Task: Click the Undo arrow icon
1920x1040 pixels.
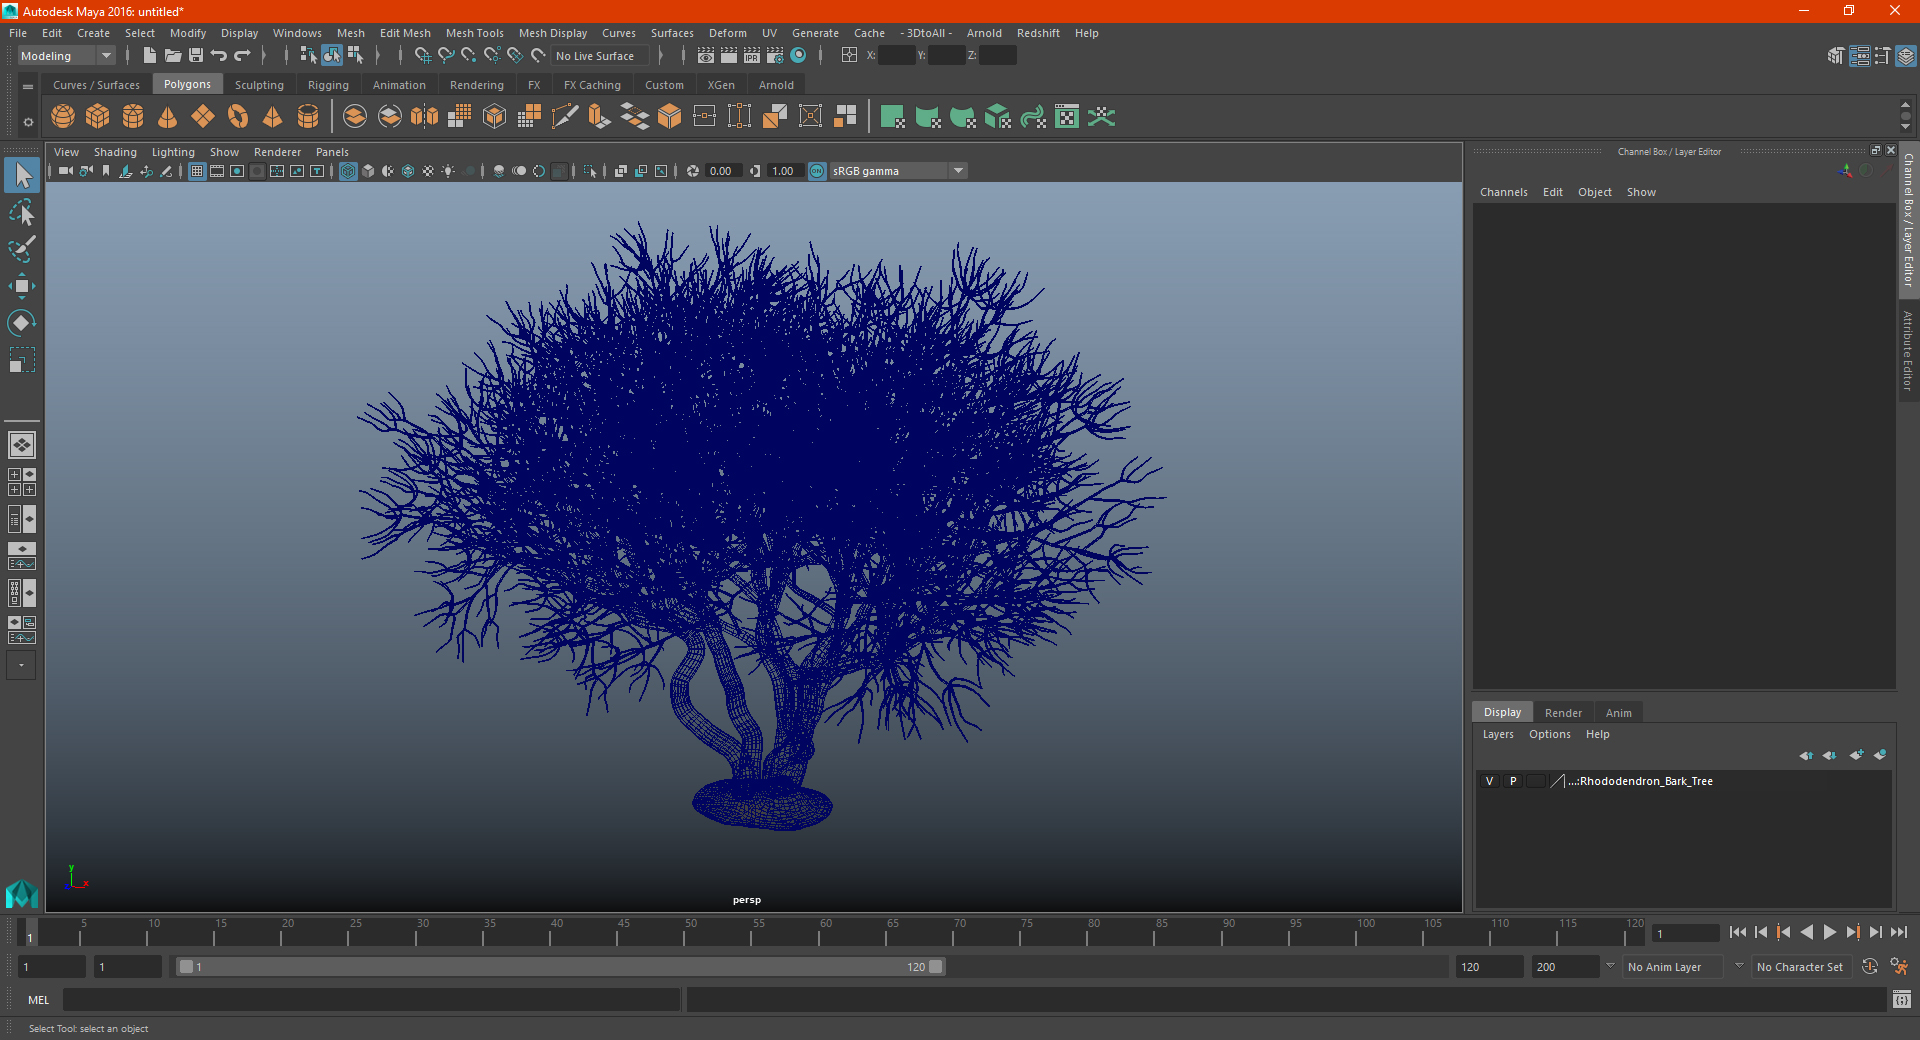Action: [x=219, y=56]
